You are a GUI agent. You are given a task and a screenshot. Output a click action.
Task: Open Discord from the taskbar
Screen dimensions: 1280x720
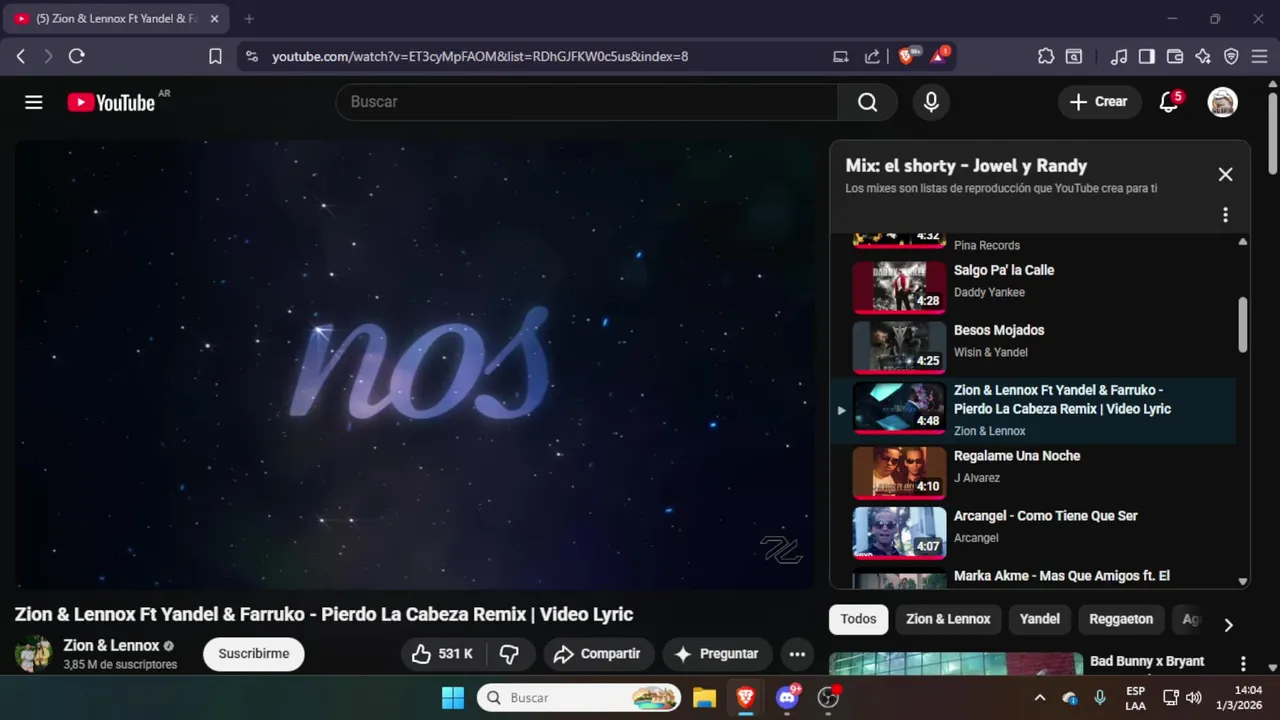coord(787,697)
